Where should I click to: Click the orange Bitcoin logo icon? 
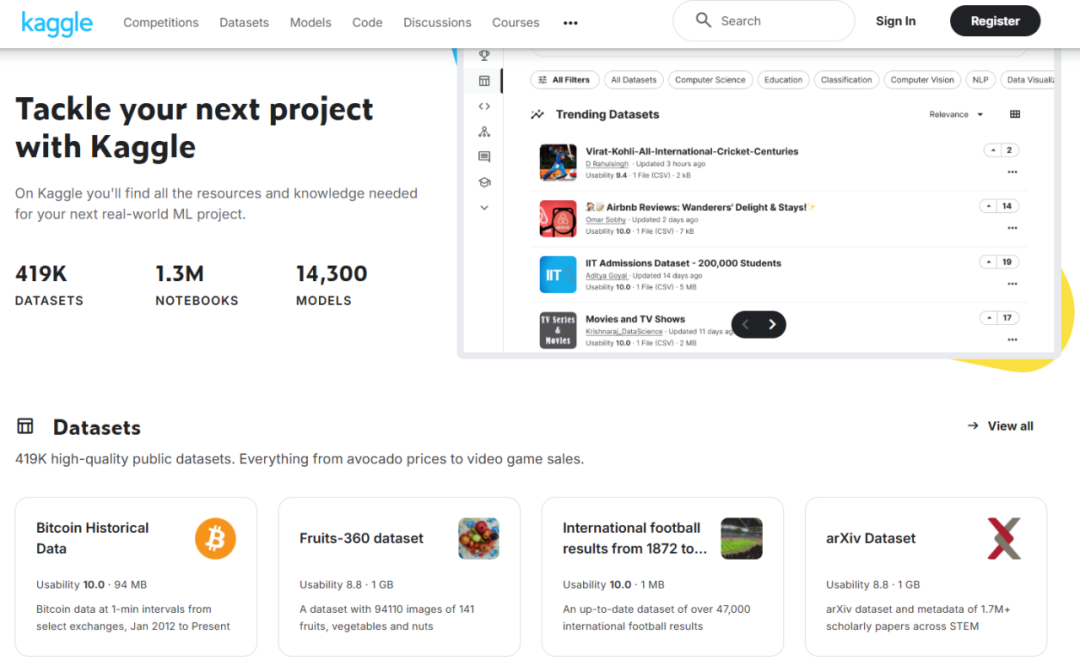[215, 538]
